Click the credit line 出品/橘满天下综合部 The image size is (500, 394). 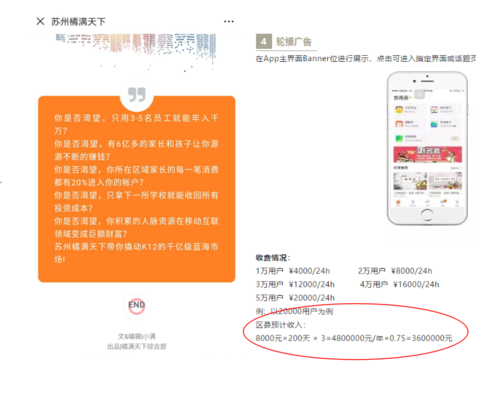coord(137,347)
